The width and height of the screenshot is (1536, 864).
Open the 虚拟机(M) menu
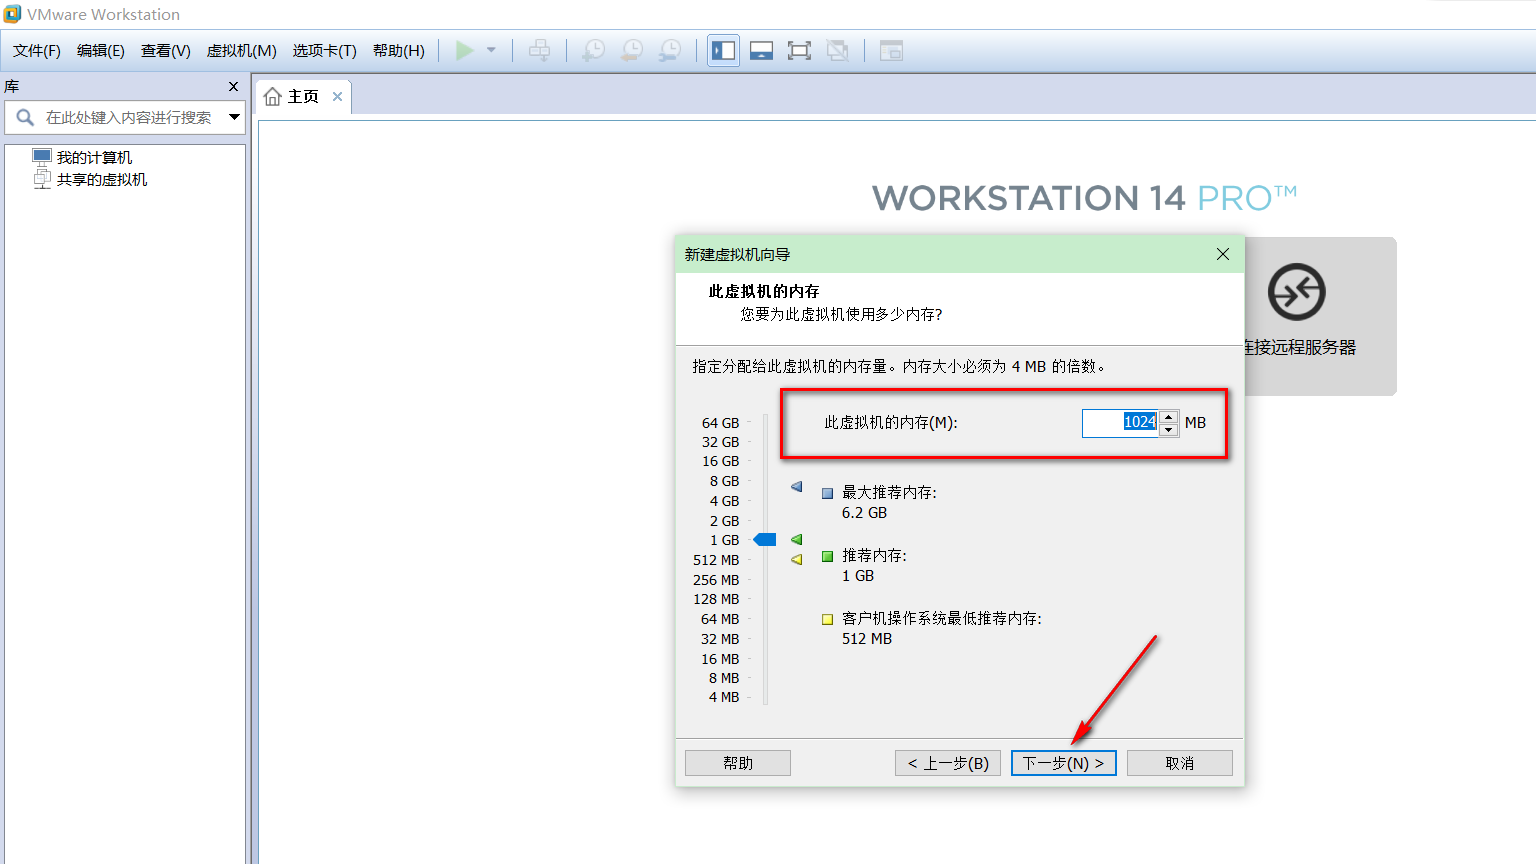pyautogui.click(x=240, y=50)
